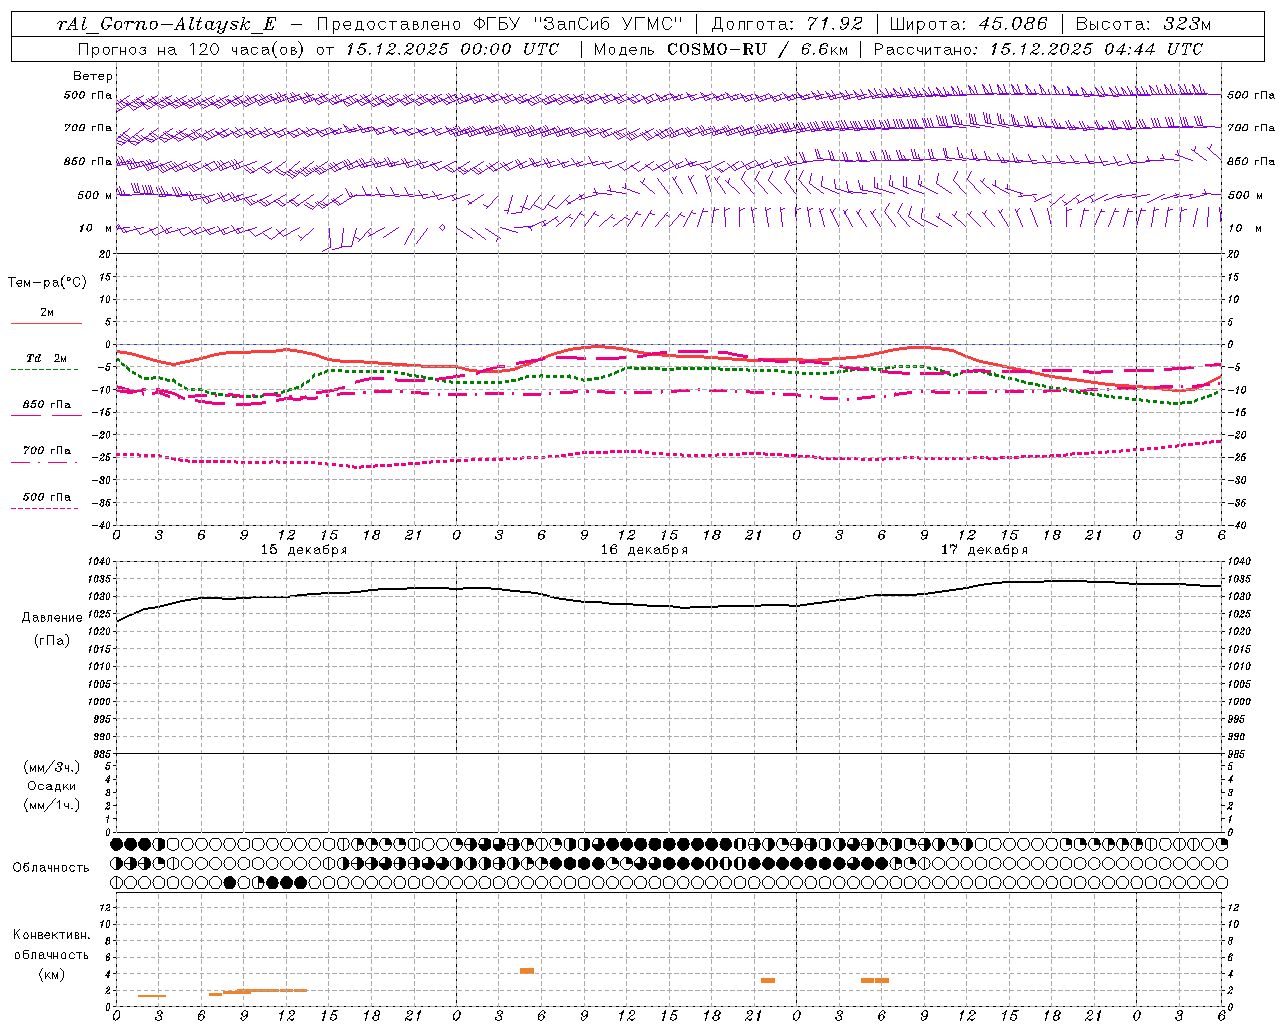
Task: Click the orange convective bar before 17 декабря midnight
Action: [768, 980]
